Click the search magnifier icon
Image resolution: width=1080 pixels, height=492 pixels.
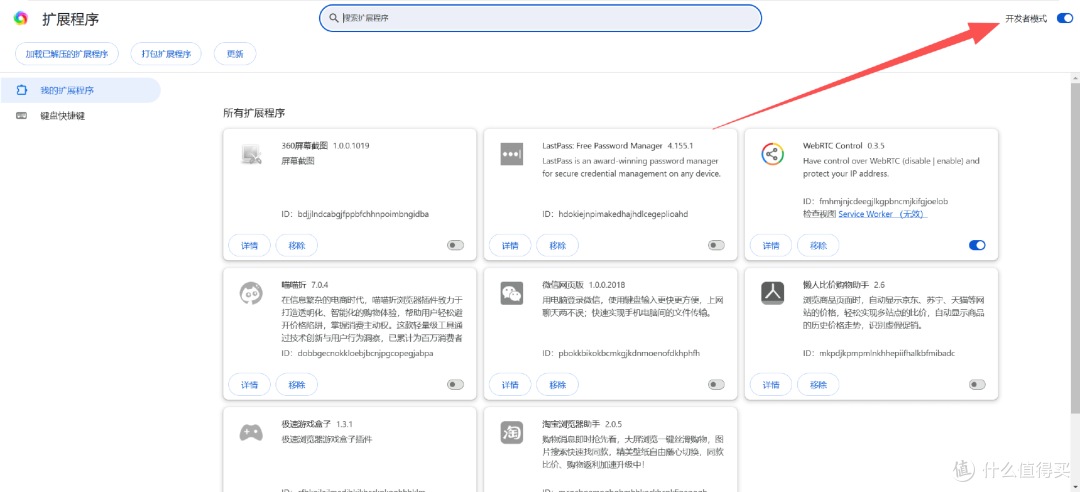[x=333, y=18]
